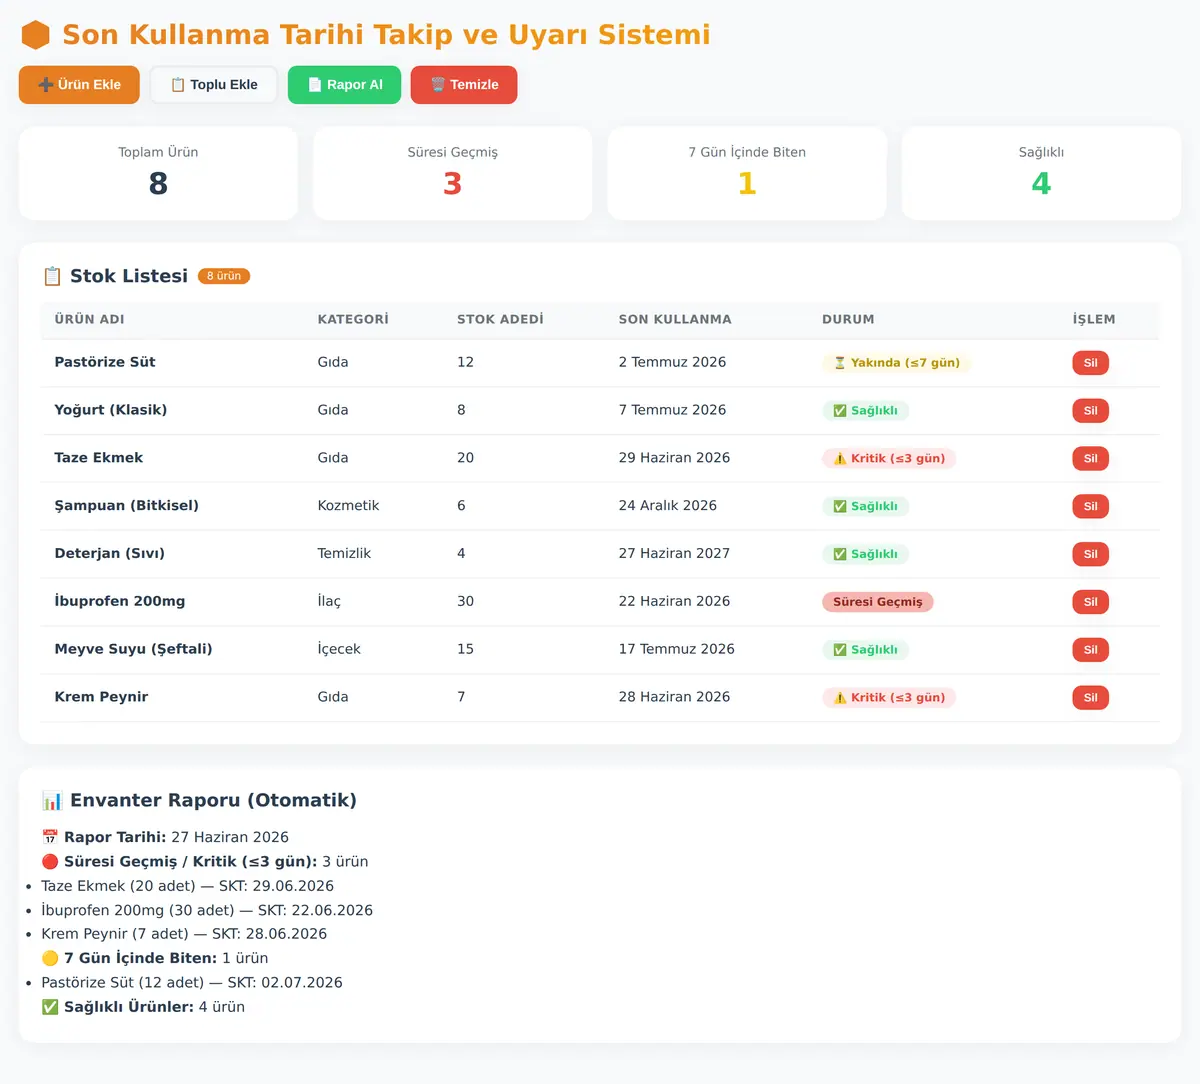Delete the Yoğurt (Klasik) row
The height and width of the screenshot is (1084, 1200).
(x=1090, y=411)
